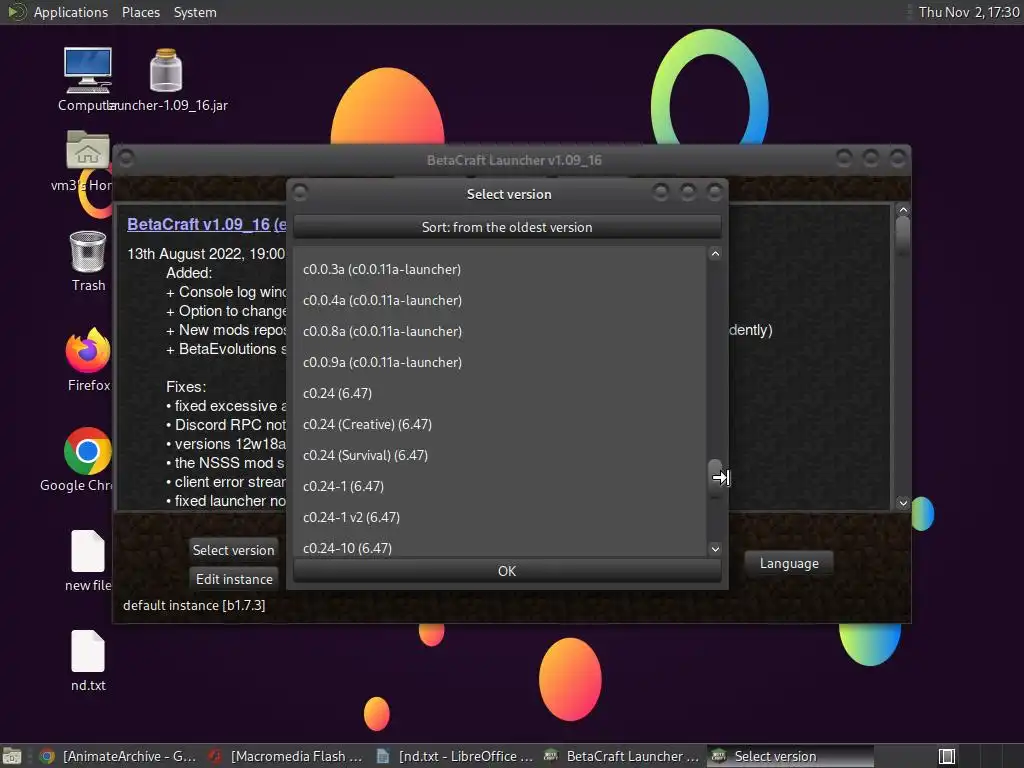Confirm selection with the OK button
The width and height of the screenshot is (1024, 768).
pos(507,571)
